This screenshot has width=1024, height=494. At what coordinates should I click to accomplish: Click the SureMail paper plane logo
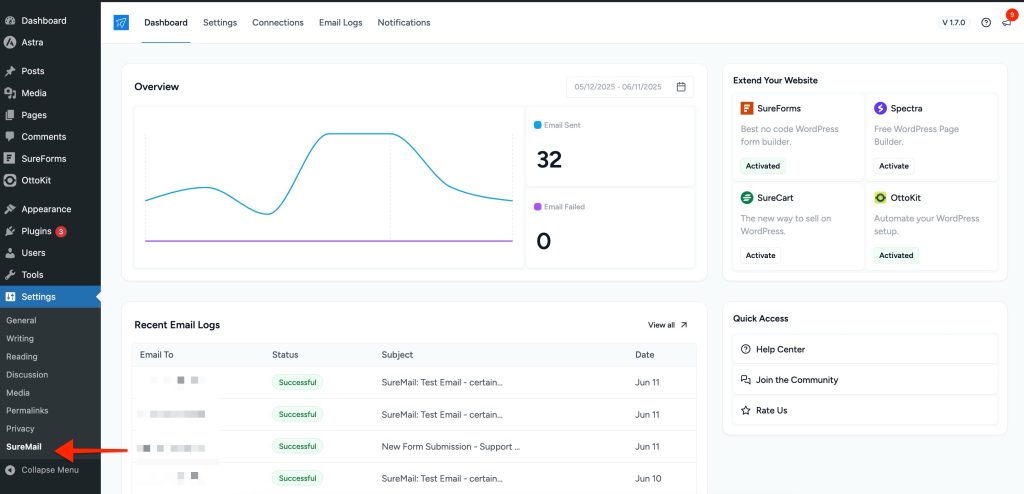point(121,23)
